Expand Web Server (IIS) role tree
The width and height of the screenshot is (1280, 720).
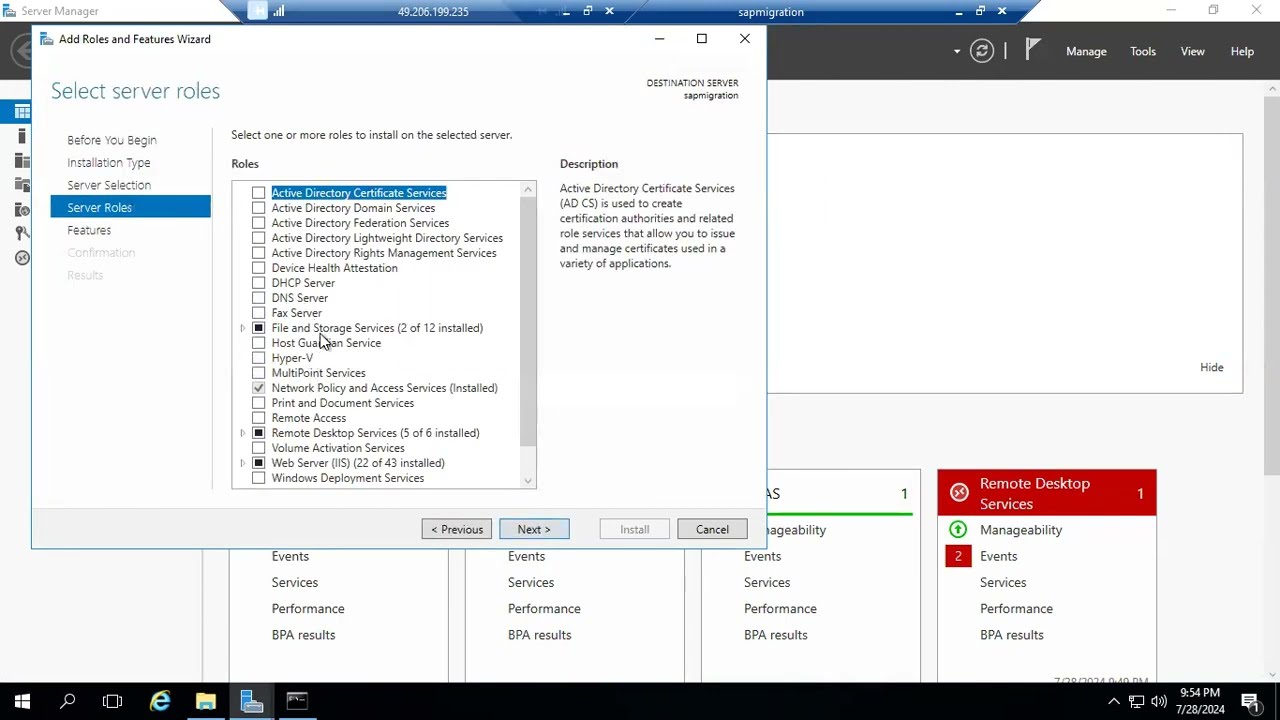(x=242, y=463)
